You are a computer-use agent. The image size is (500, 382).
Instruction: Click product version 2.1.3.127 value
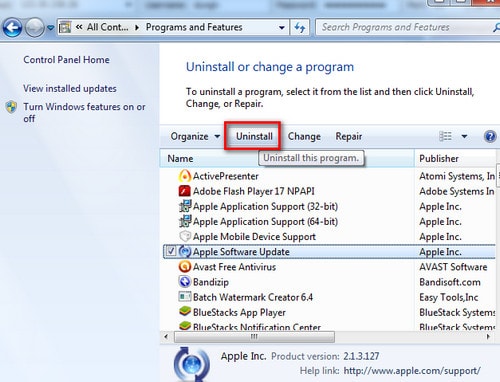tap(361, 356)
